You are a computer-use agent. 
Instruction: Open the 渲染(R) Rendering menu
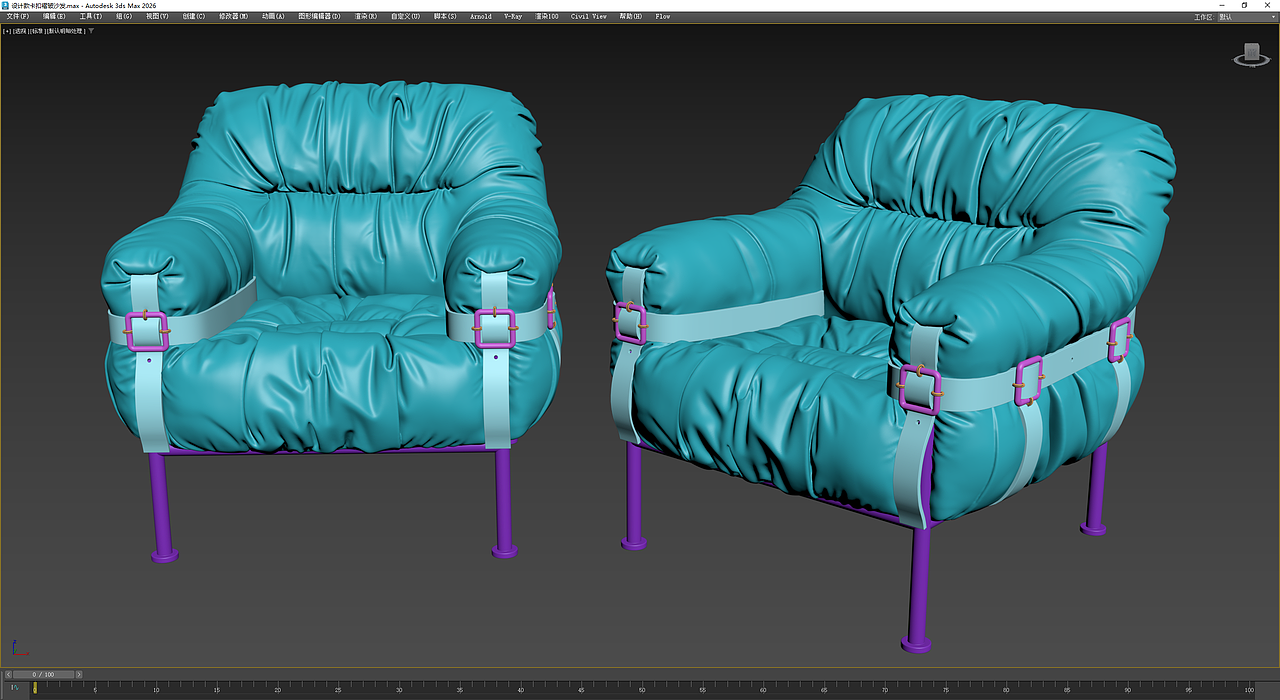click(x=366, y=17)
